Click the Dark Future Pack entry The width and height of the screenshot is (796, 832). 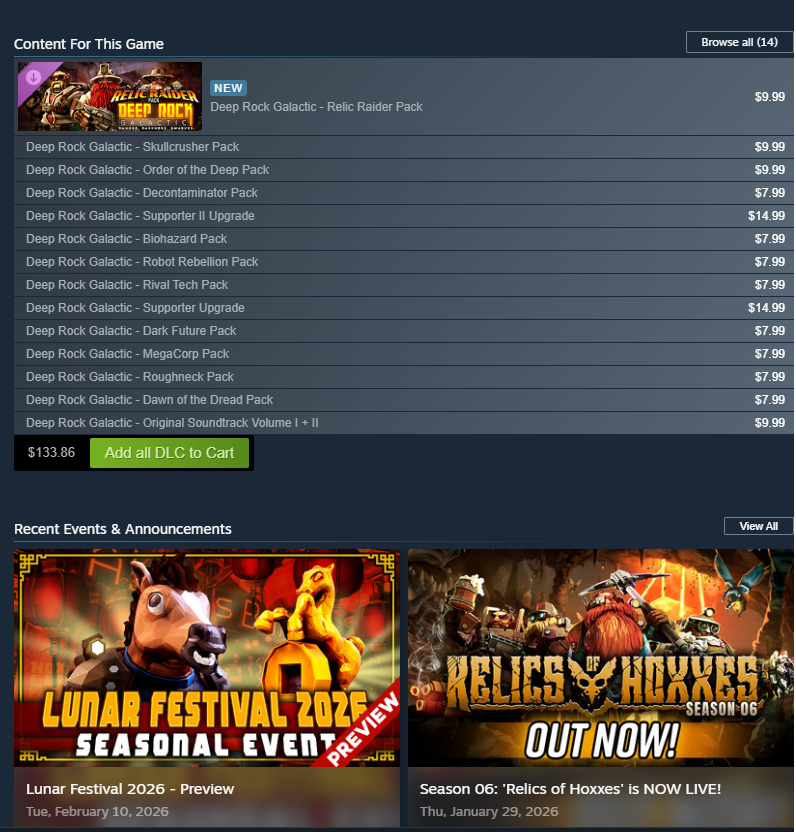coord(404,331)
